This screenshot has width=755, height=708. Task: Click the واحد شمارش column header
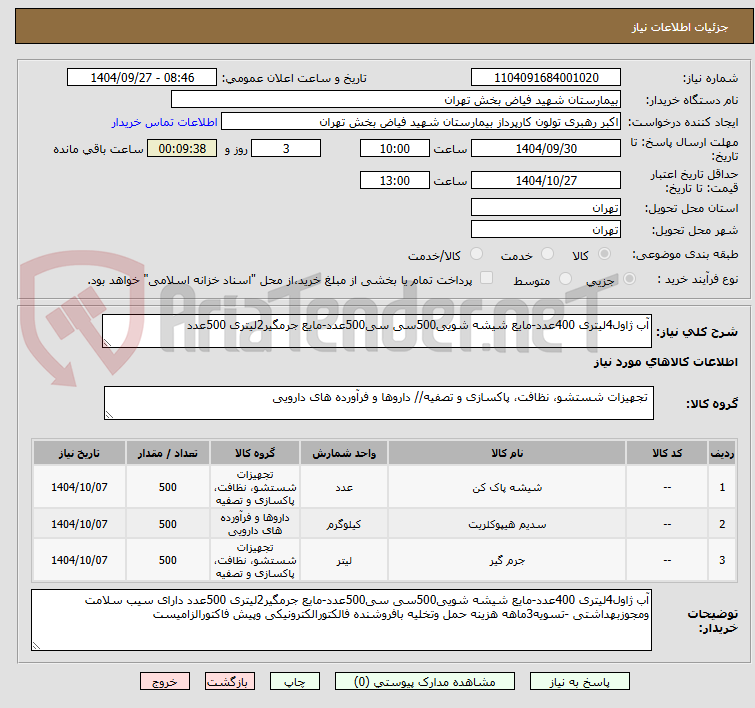[x=344, y=453]
